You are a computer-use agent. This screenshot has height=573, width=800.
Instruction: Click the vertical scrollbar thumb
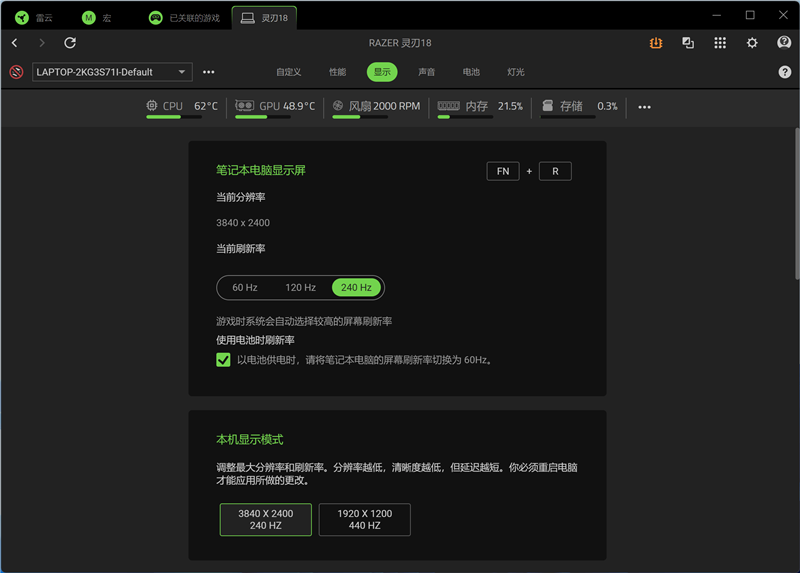(x=797, y=203)
